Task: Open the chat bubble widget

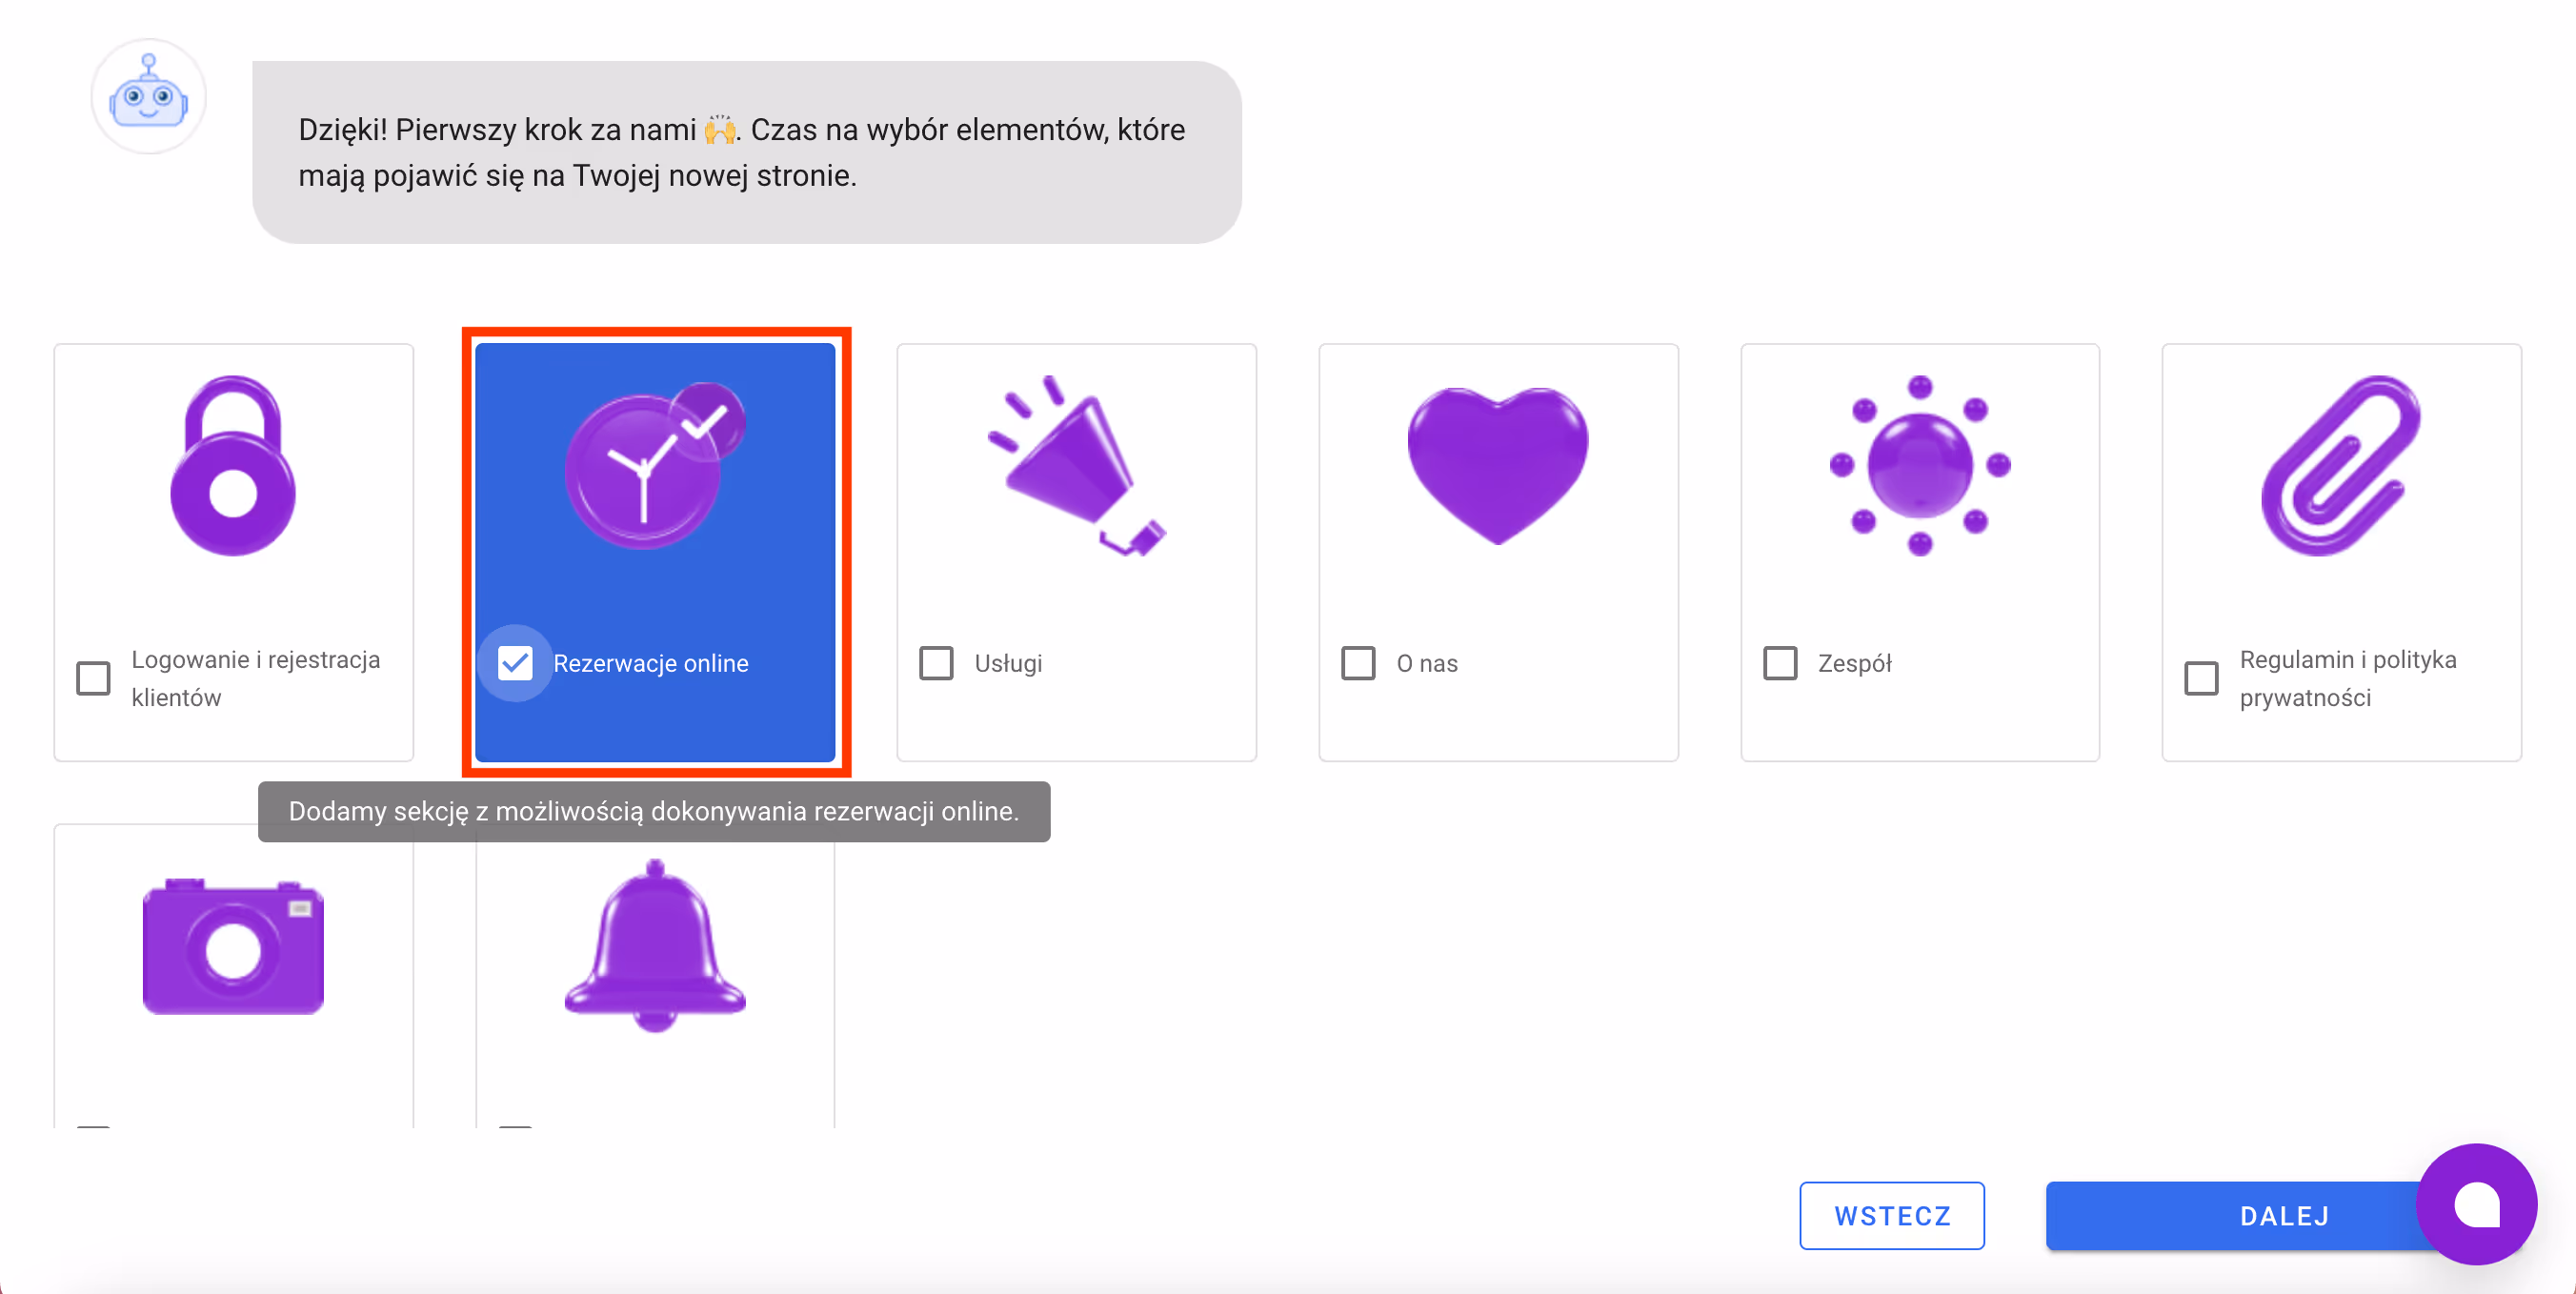Action: click(2475, 1204)
